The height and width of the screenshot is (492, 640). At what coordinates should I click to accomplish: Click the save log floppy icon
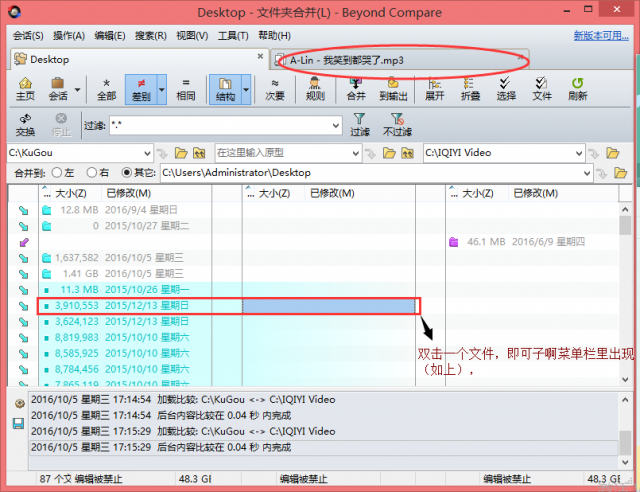tap(18, 423)
